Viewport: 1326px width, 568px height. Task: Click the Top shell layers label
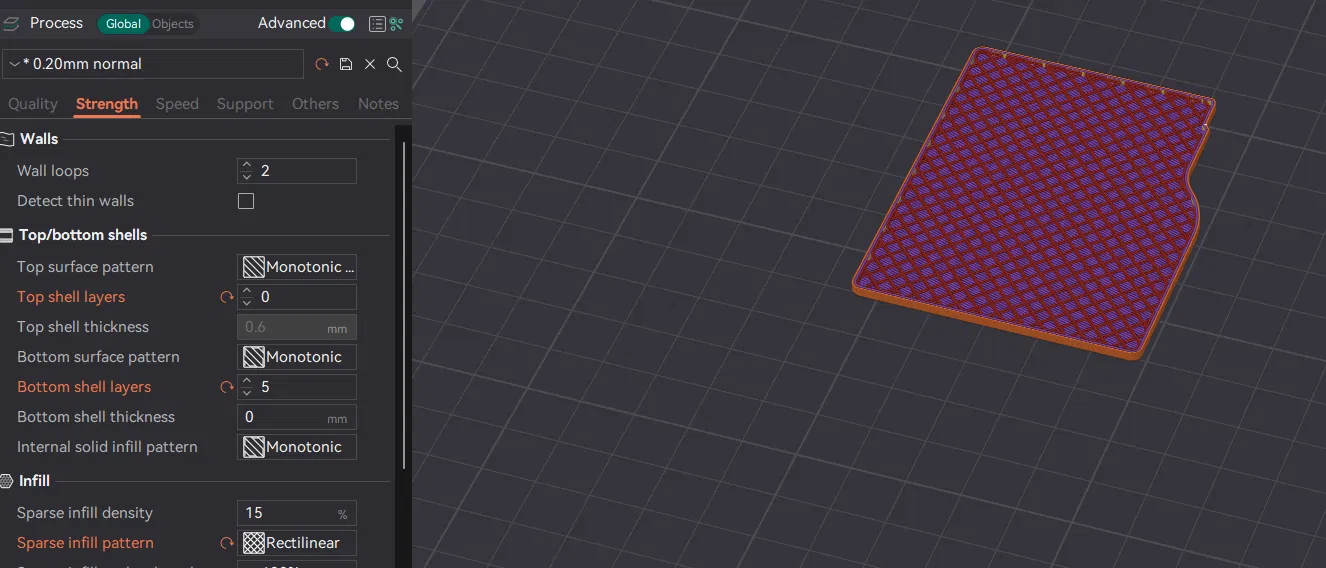coord(71,297)
